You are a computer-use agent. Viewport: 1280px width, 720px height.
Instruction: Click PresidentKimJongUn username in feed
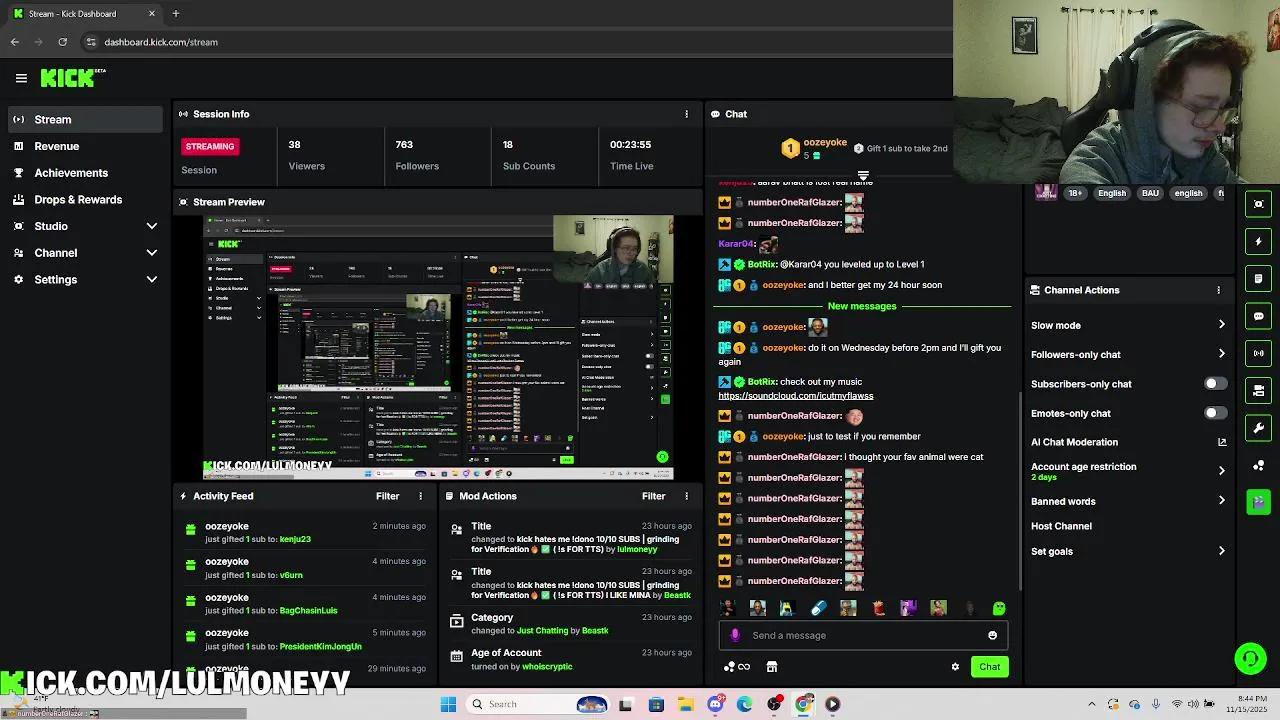(x=320, y=646)
